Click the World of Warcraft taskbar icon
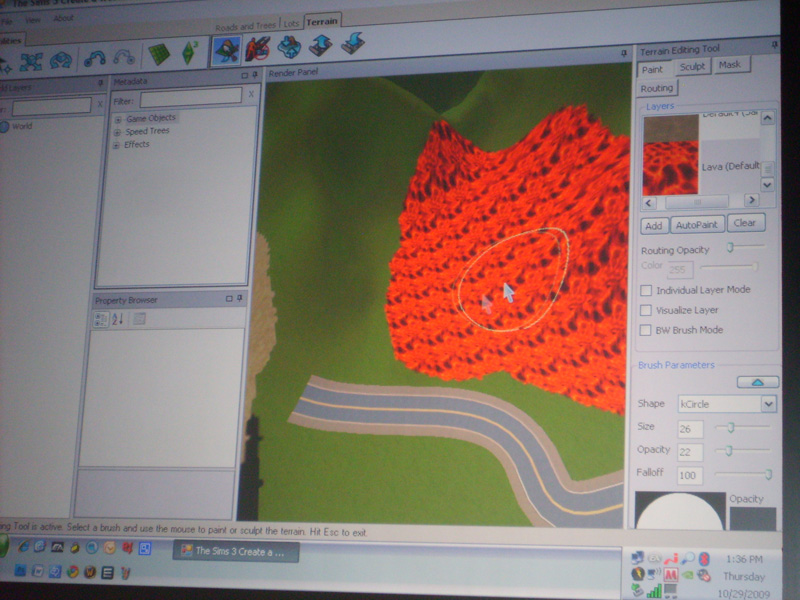 [90, 572]
